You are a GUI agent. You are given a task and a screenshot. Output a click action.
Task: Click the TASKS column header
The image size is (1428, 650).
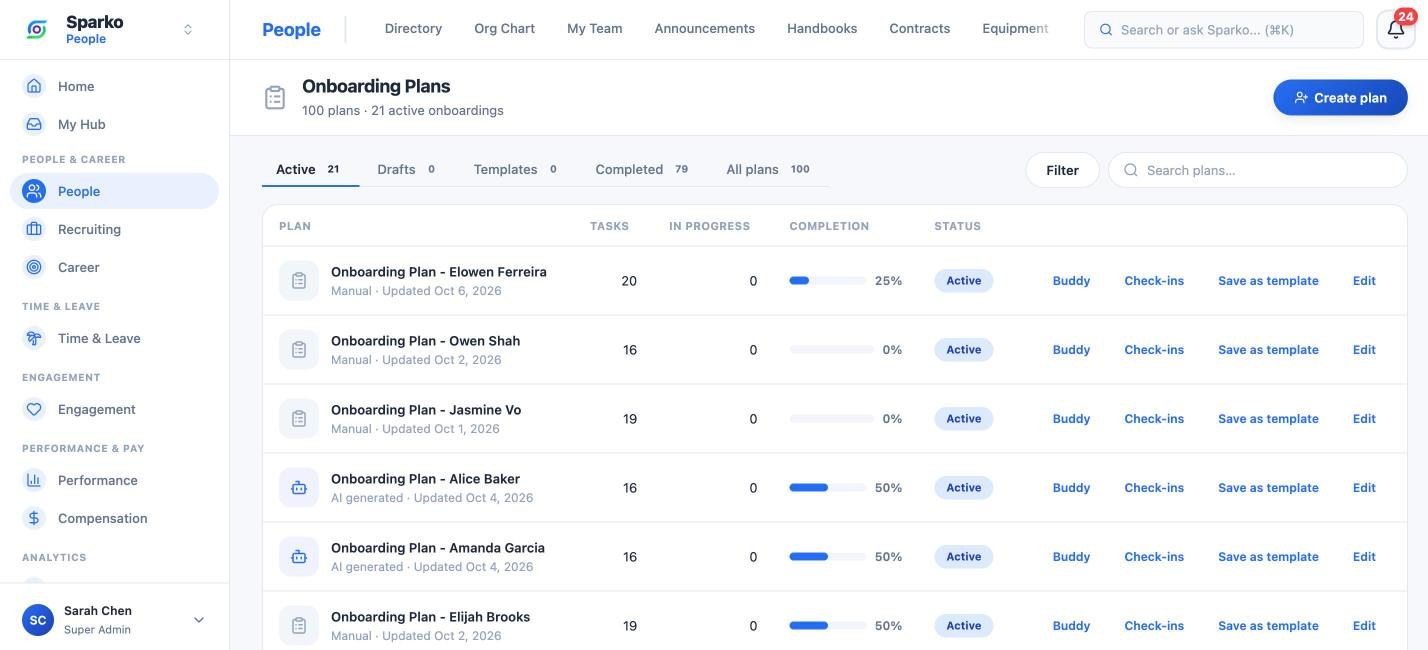coord(609,226)
